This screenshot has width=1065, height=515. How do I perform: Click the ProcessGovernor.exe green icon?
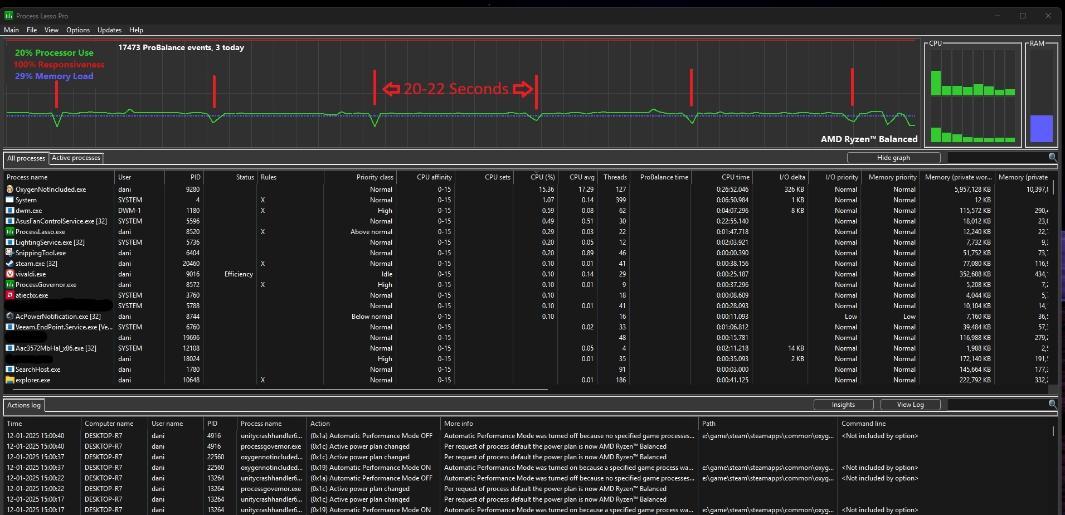pyautogui.click(x=10, y=285)
